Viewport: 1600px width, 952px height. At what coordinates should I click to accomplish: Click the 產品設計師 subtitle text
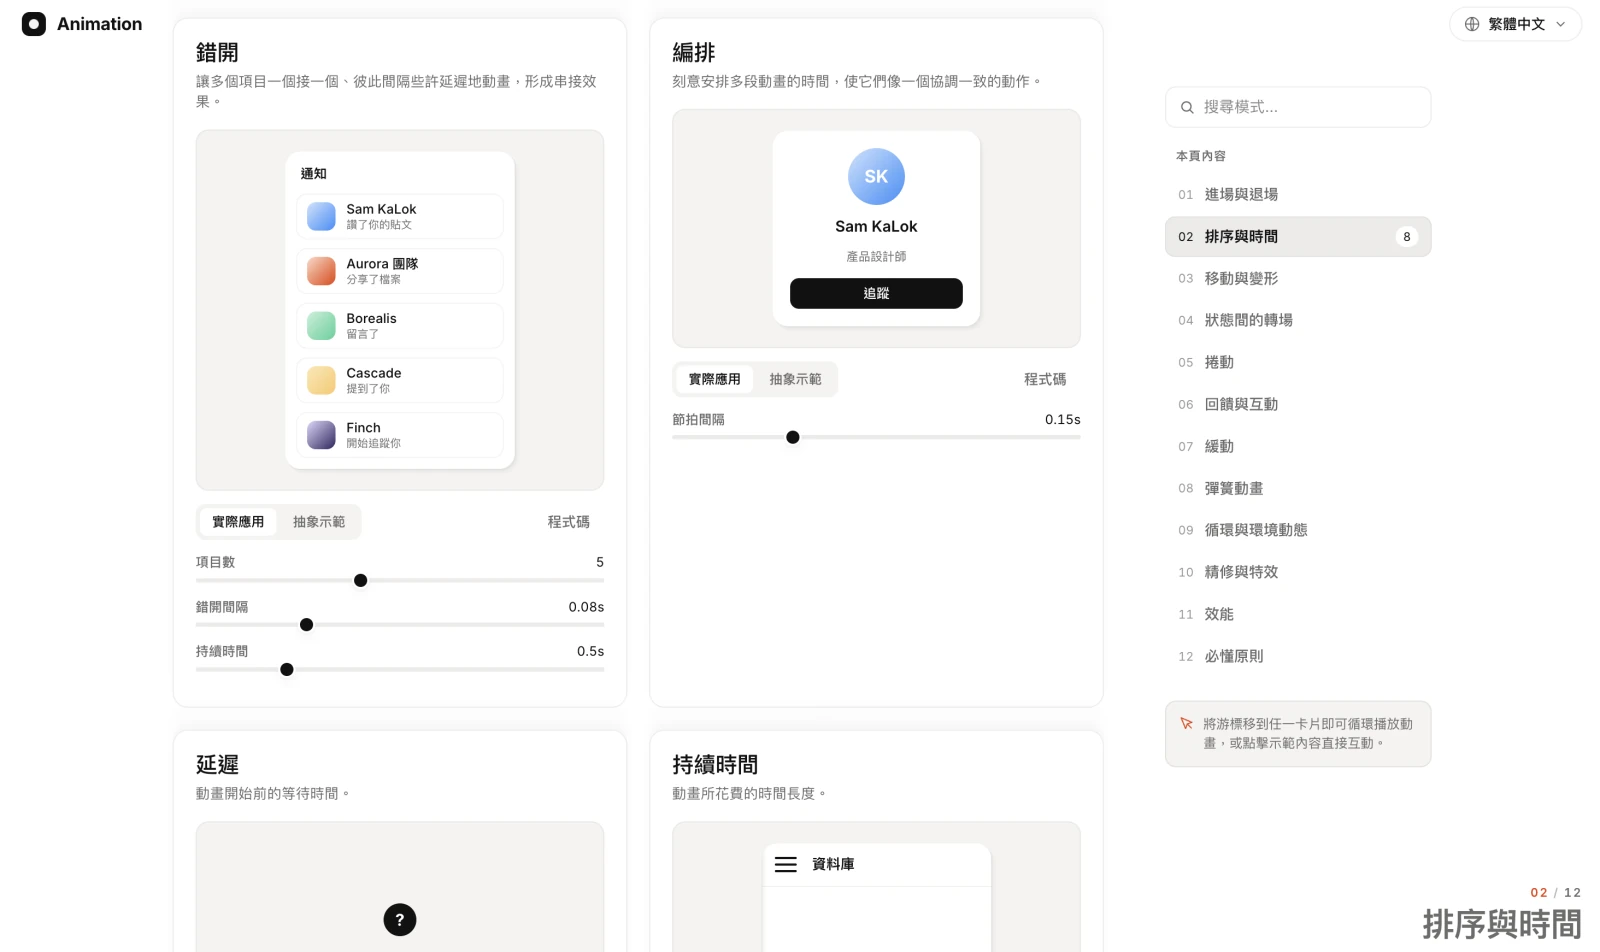876,257
